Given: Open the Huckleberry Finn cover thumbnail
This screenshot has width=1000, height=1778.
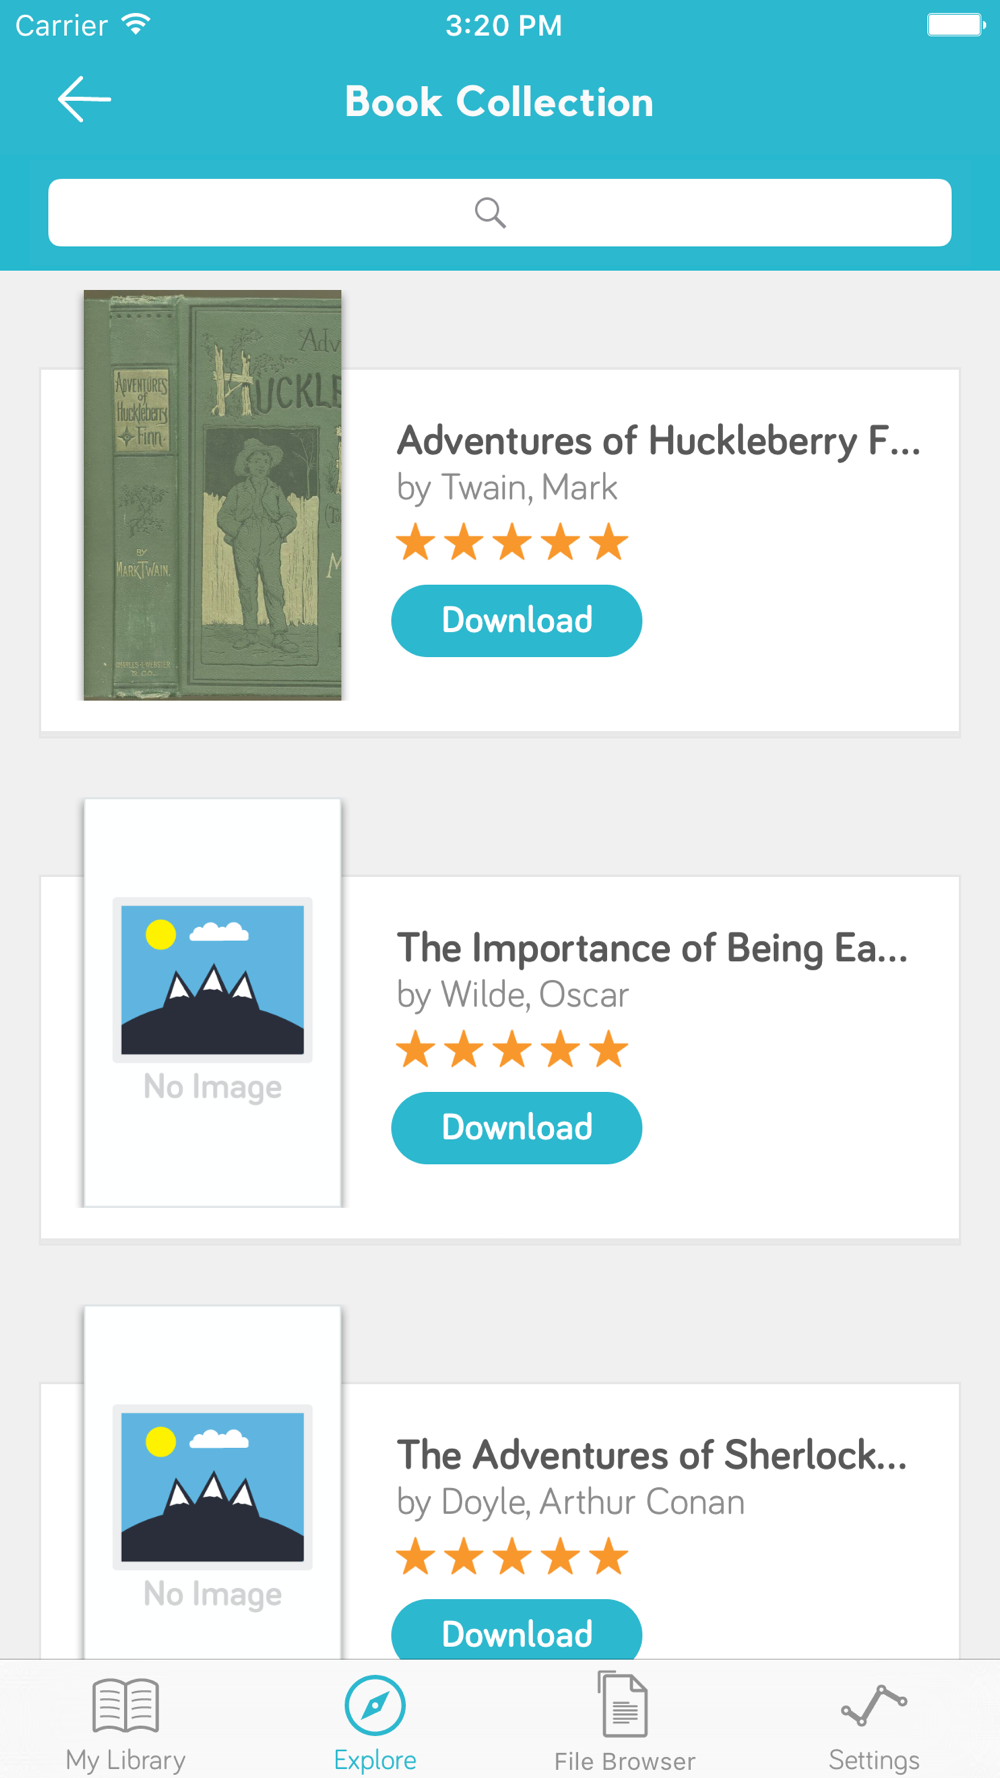Looking at the screenshot, I should 212,495.
